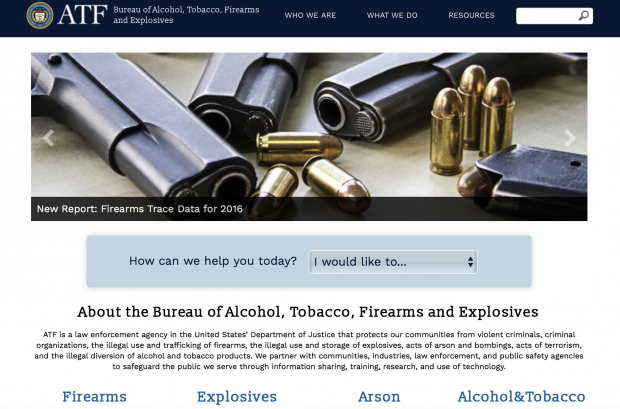Click into the site search field
This screenshot has width=620, height=409.
click(554, 16)
